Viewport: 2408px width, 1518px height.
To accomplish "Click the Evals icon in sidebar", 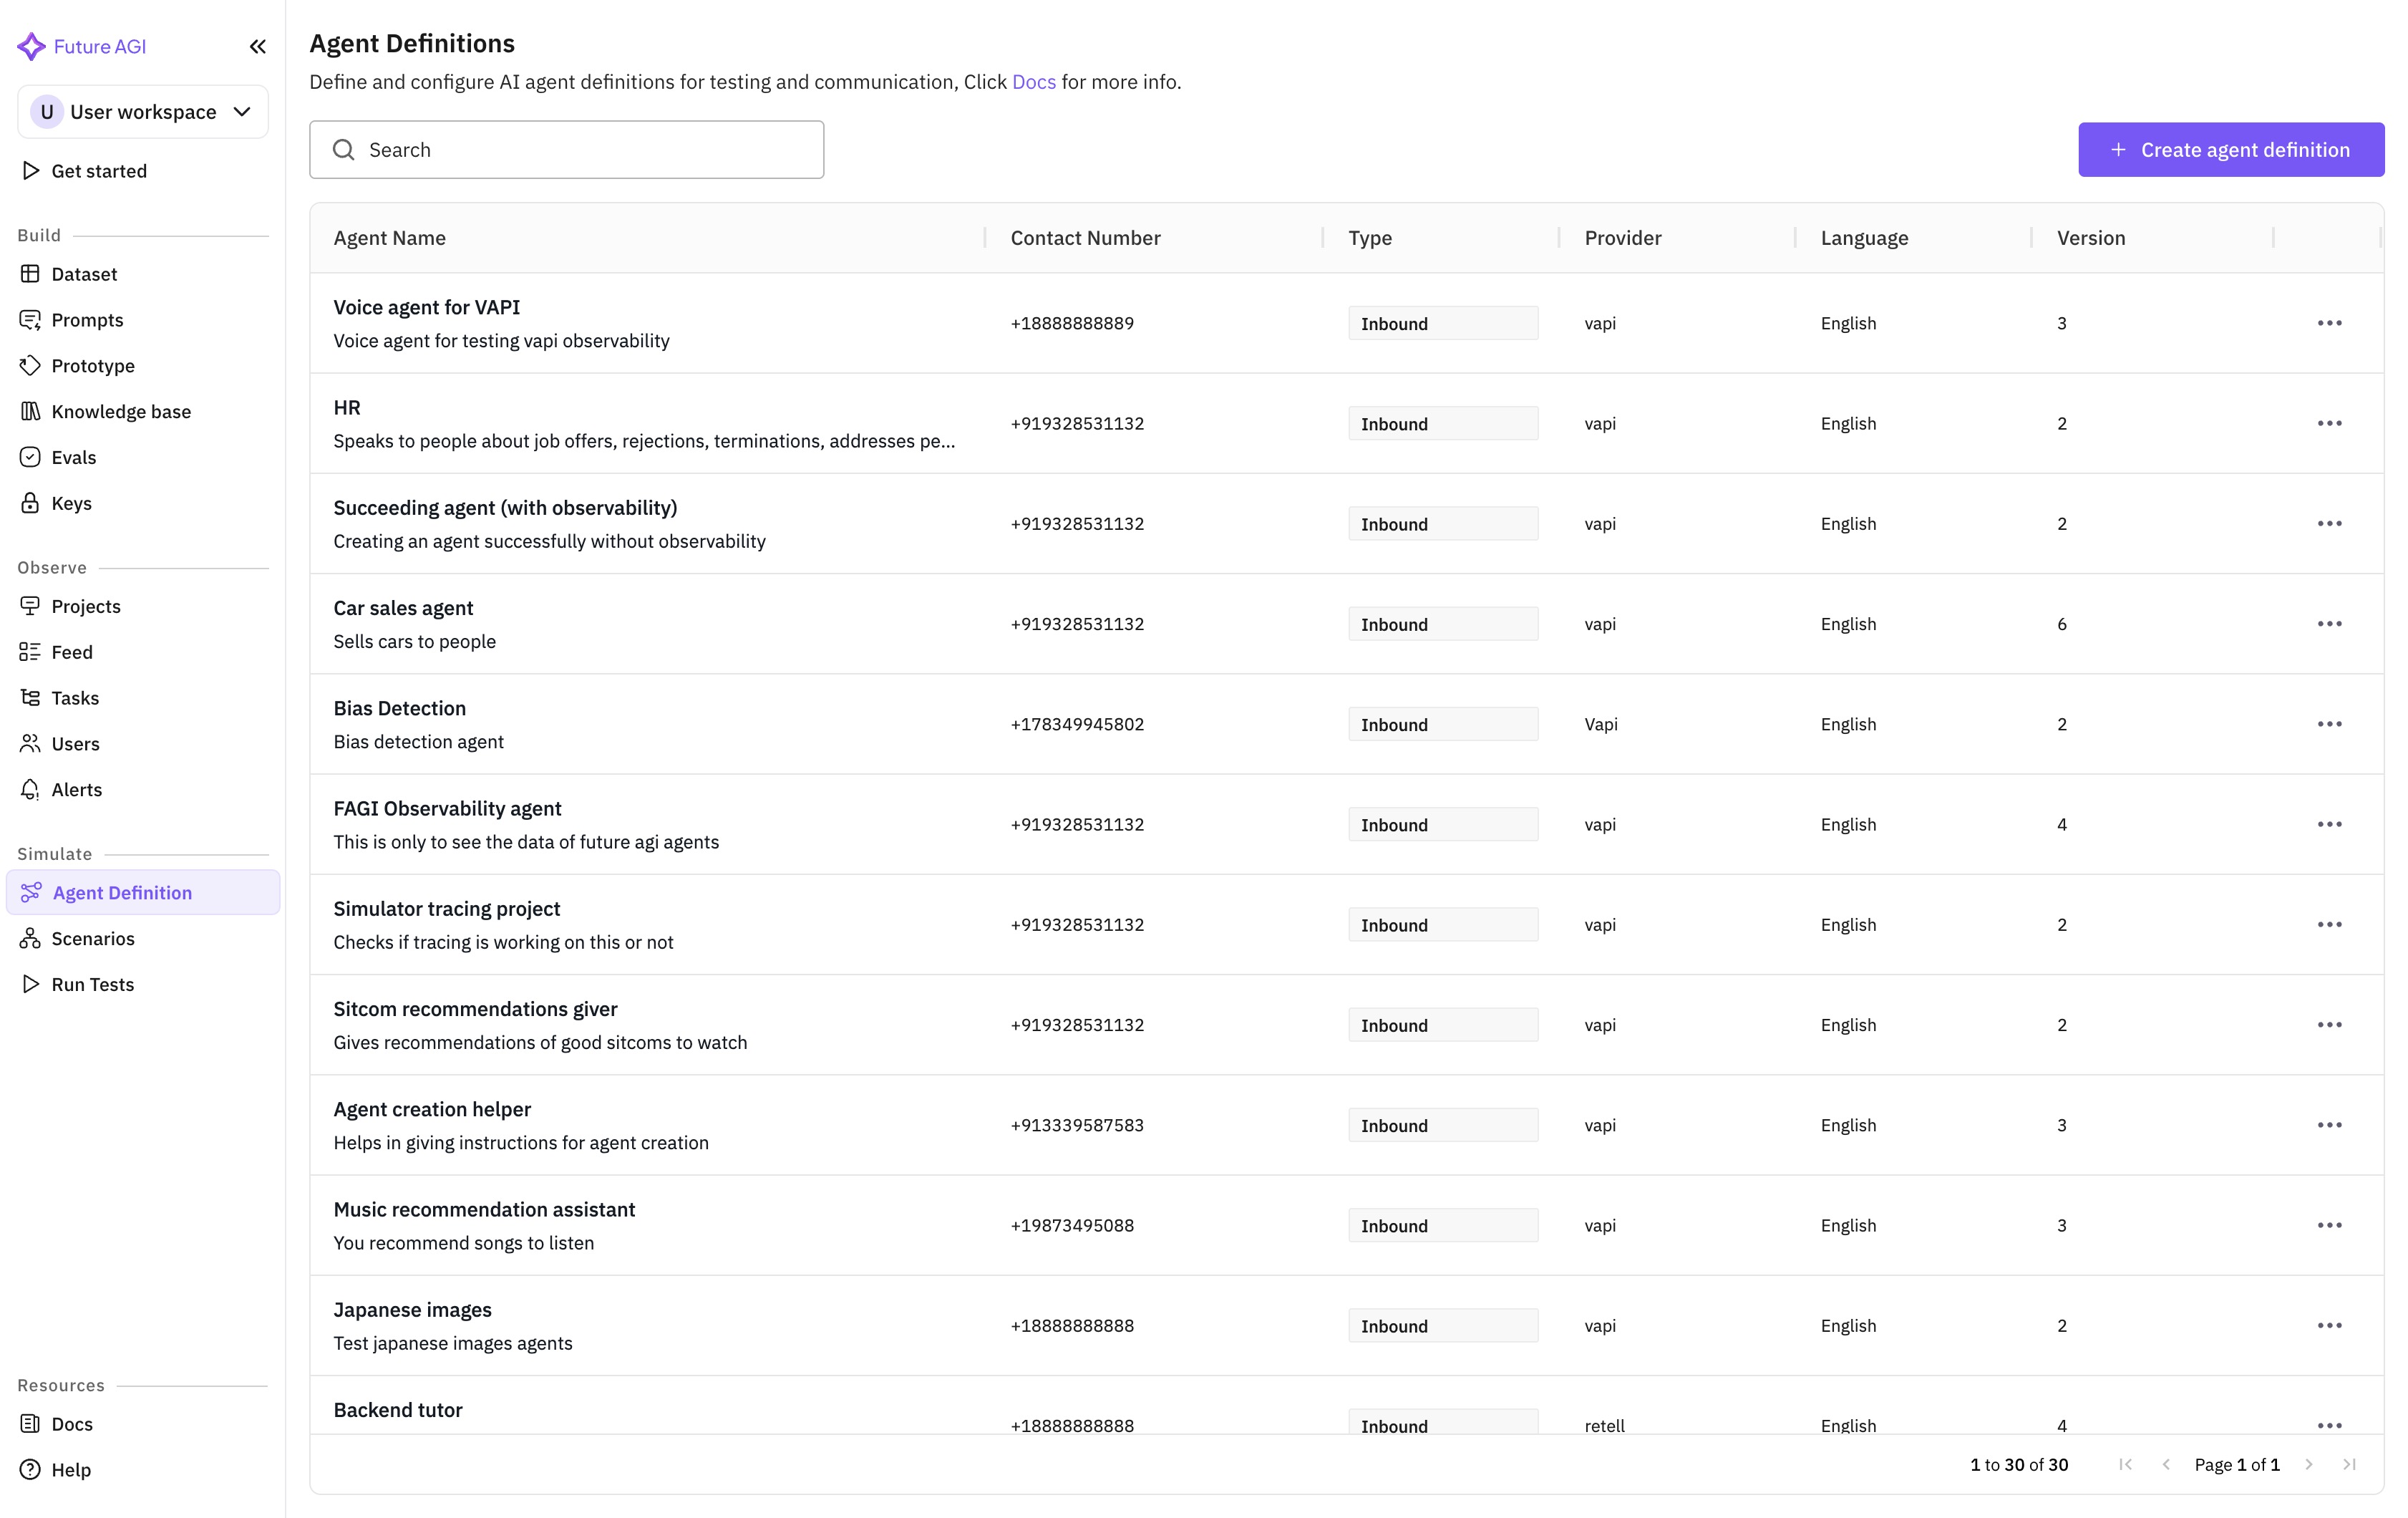I will (31, 457).
